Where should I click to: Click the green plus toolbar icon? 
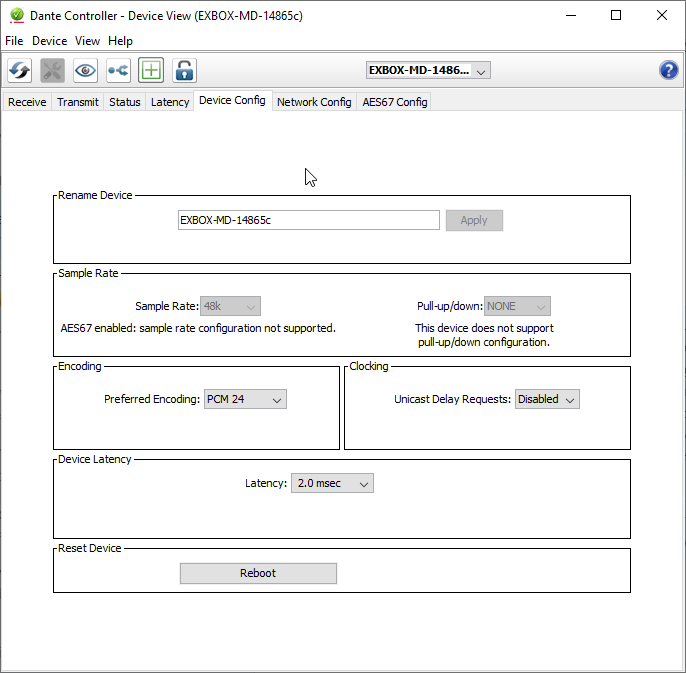coord(151,70)
